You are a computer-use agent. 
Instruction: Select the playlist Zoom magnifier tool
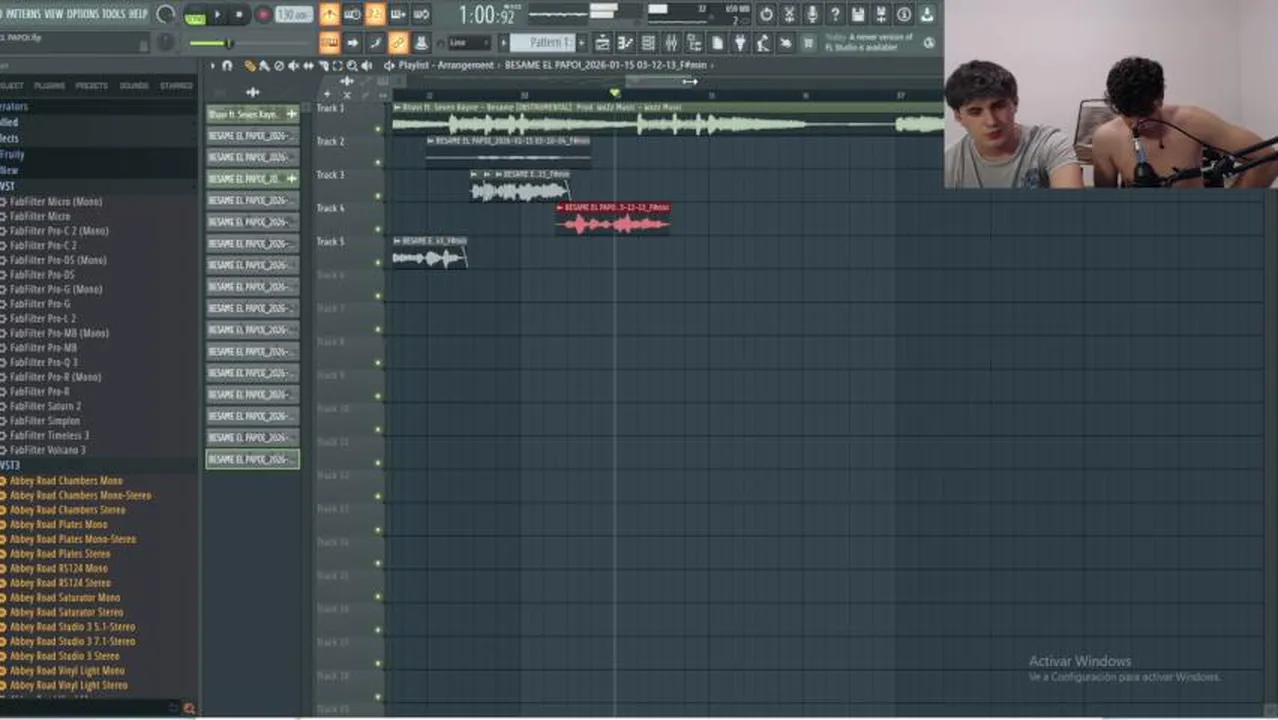coord(351,66)
